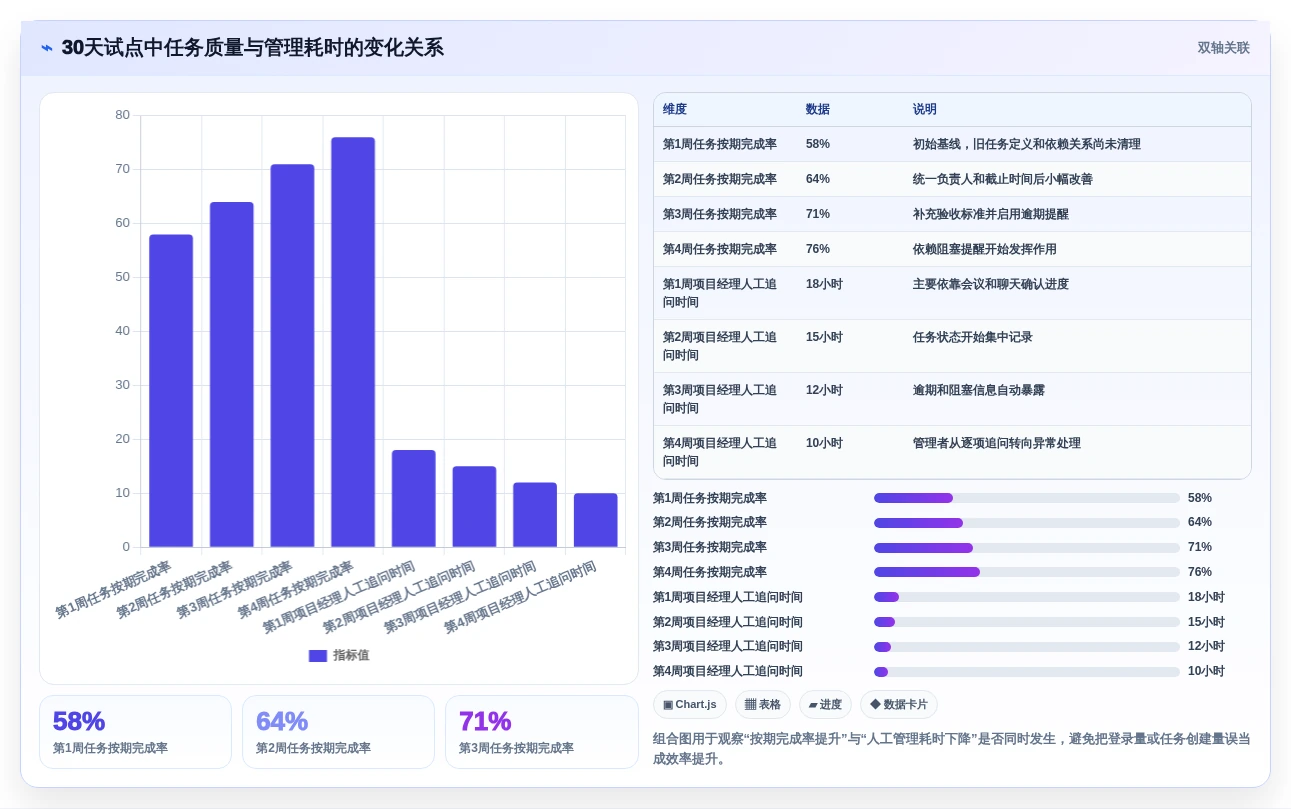The image size is (1291, 809).
Task: Click the 第2周任务按期完成率 bar in chart
Action: [232, 375]
